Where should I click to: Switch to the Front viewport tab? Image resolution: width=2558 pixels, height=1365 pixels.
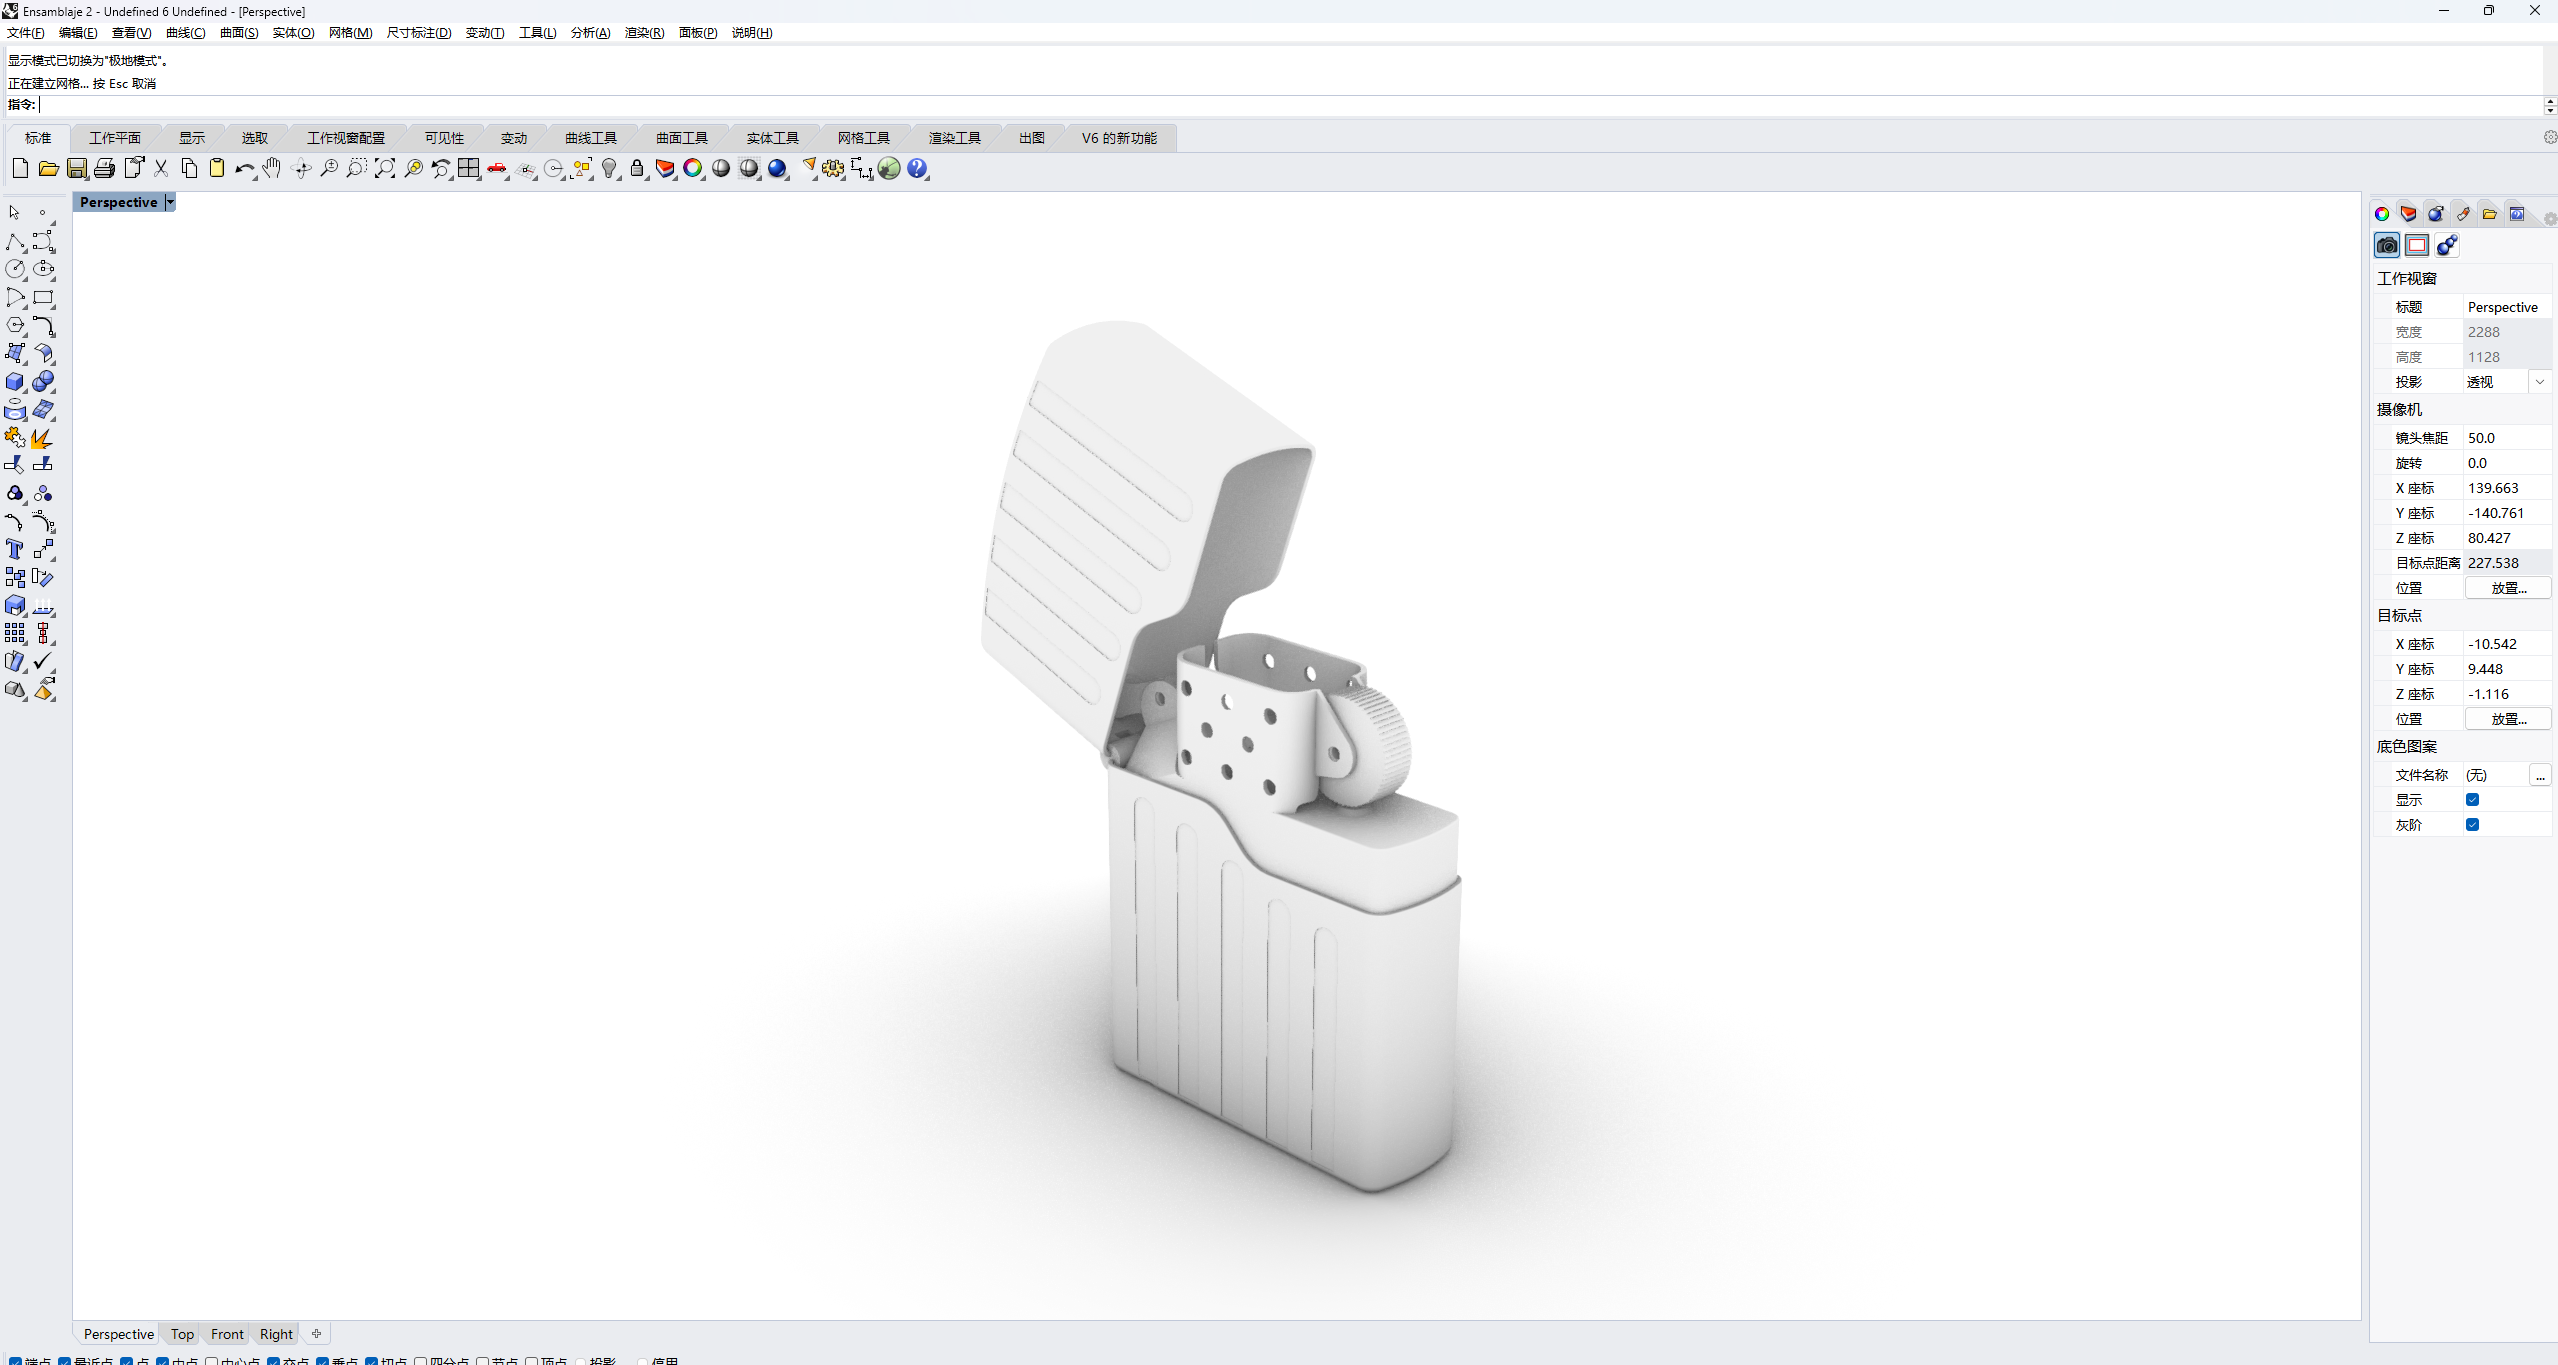(x=227, y=1334)
